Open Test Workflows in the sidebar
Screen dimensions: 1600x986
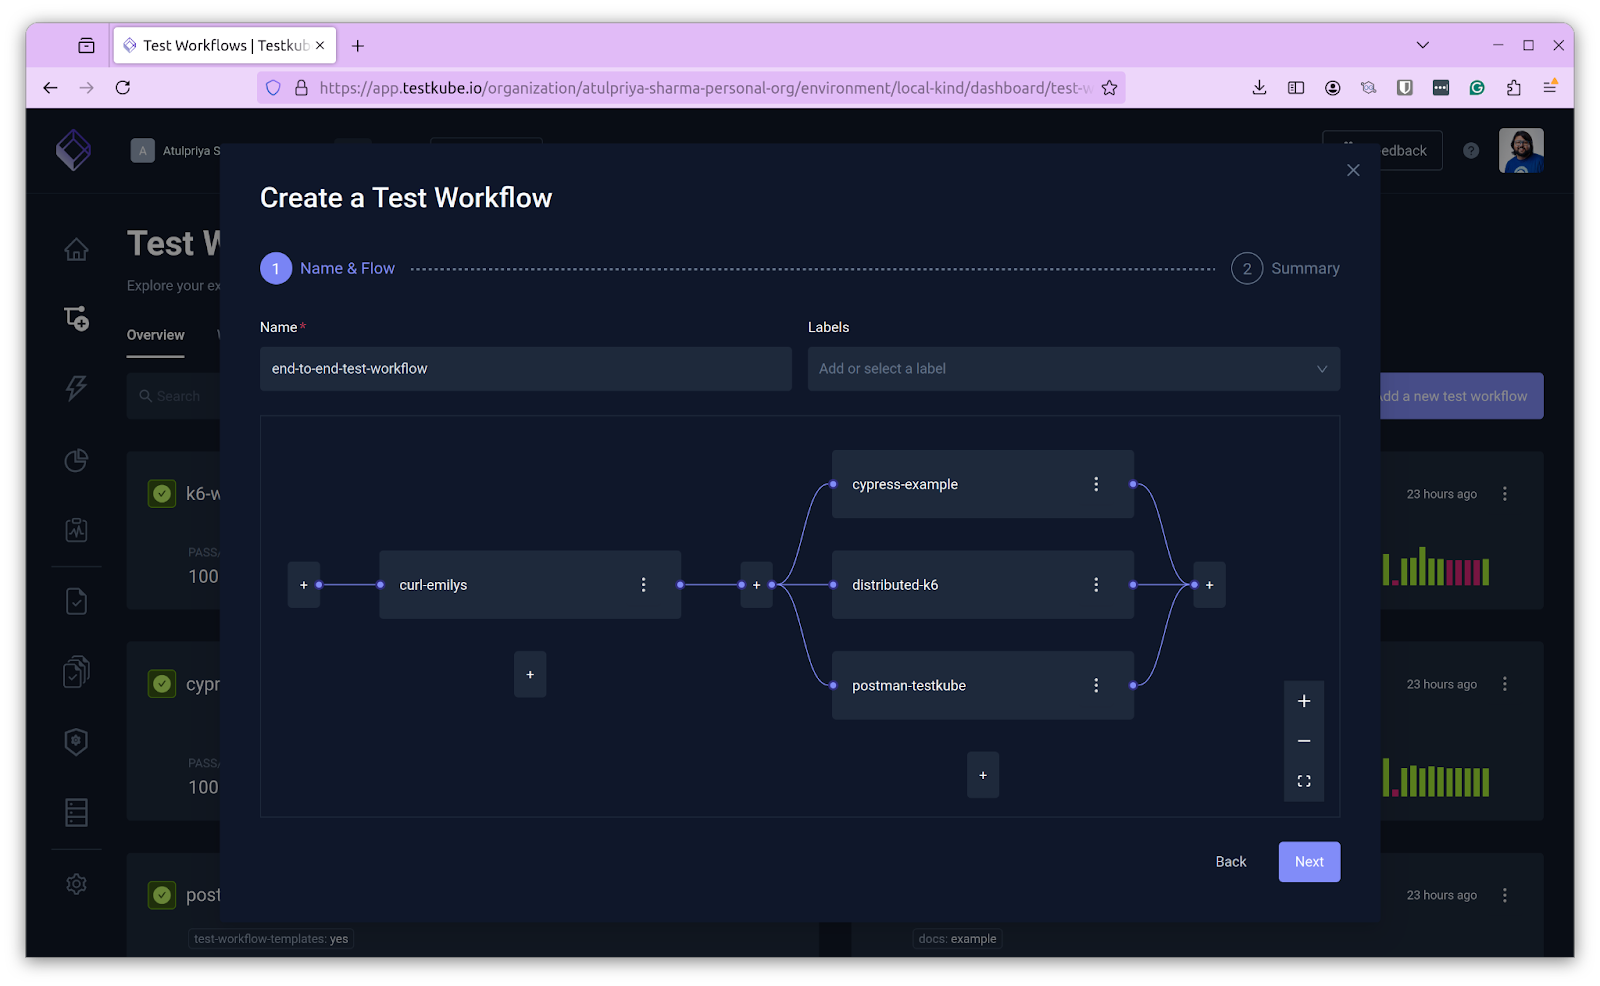click(x=76, y=318)
